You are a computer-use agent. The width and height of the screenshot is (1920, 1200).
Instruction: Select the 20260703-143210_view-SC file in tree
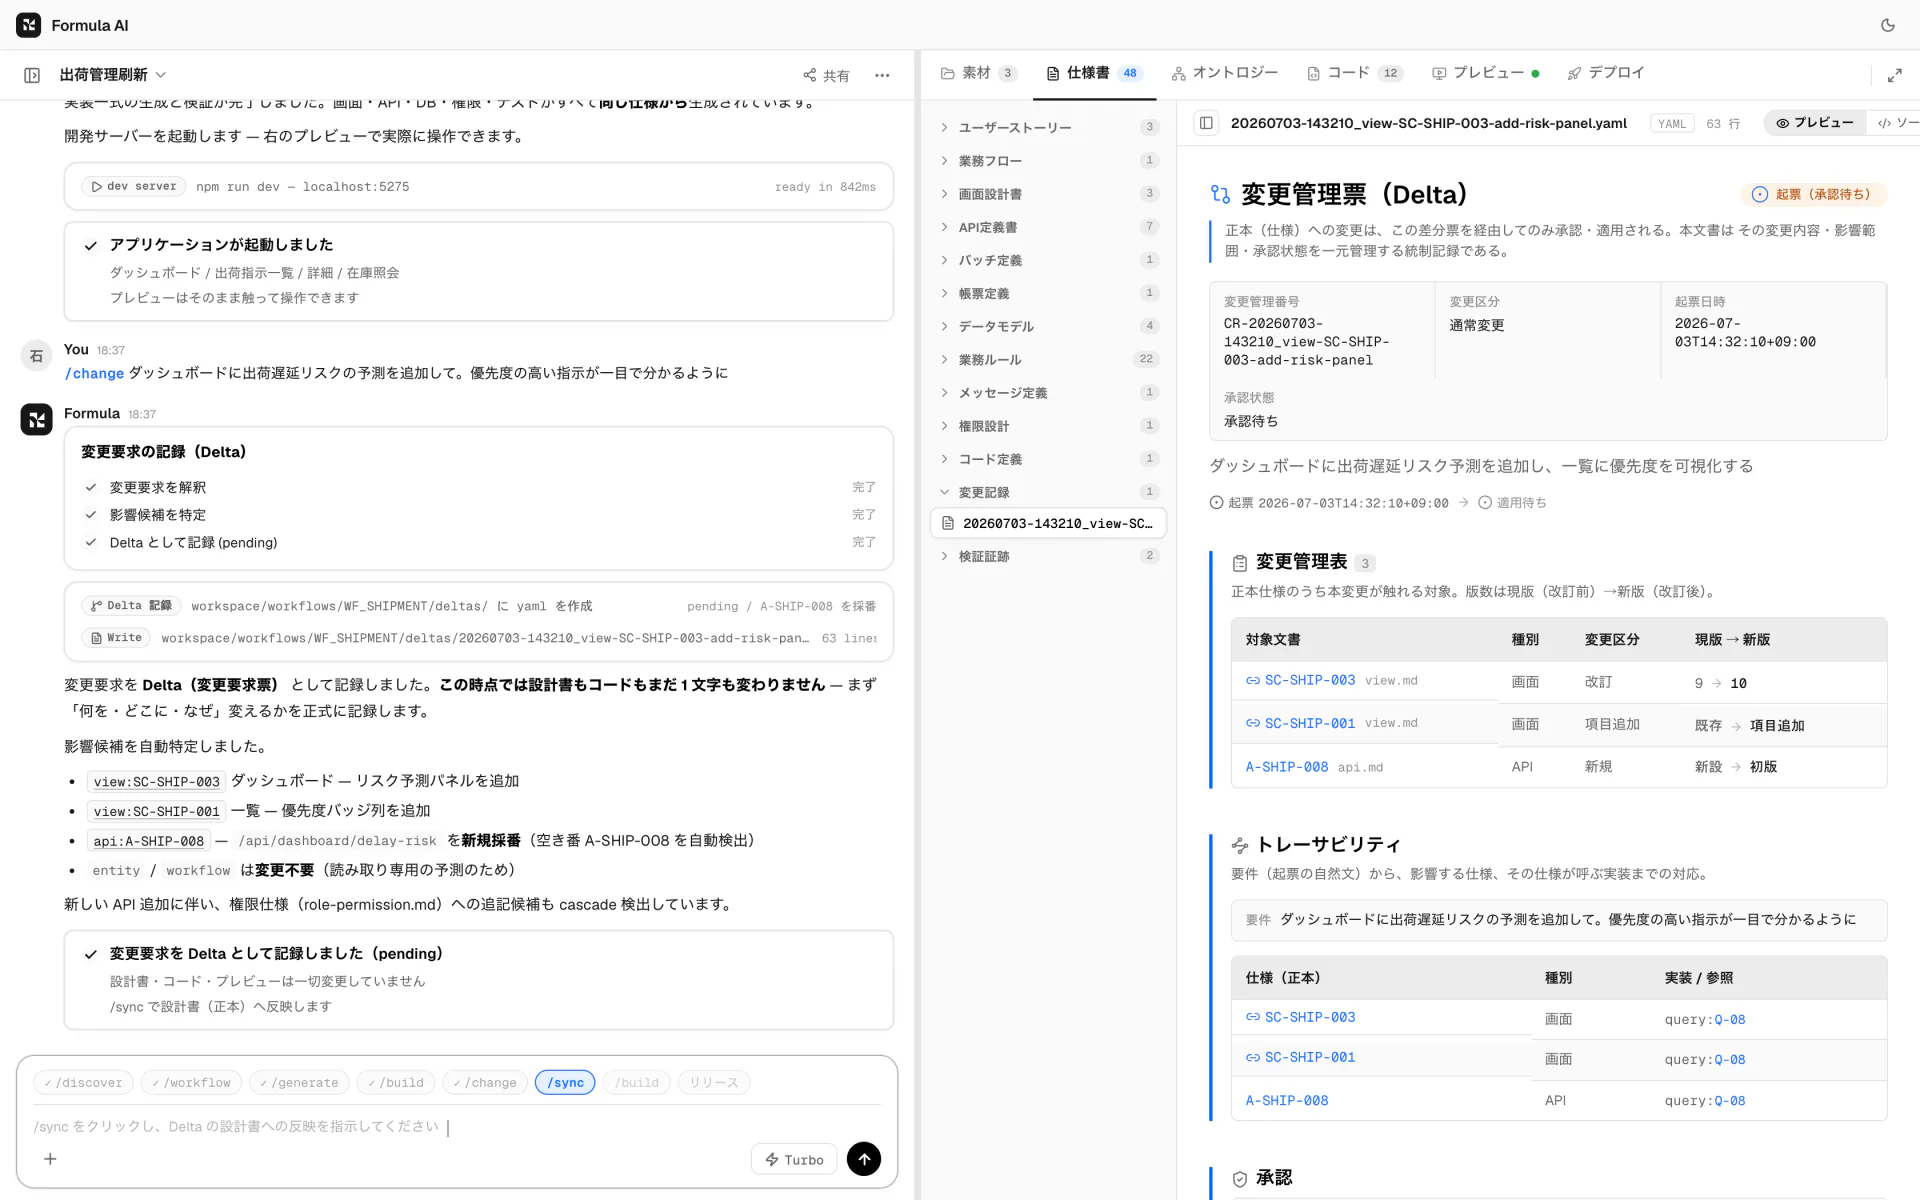(x=1048, y=523)
